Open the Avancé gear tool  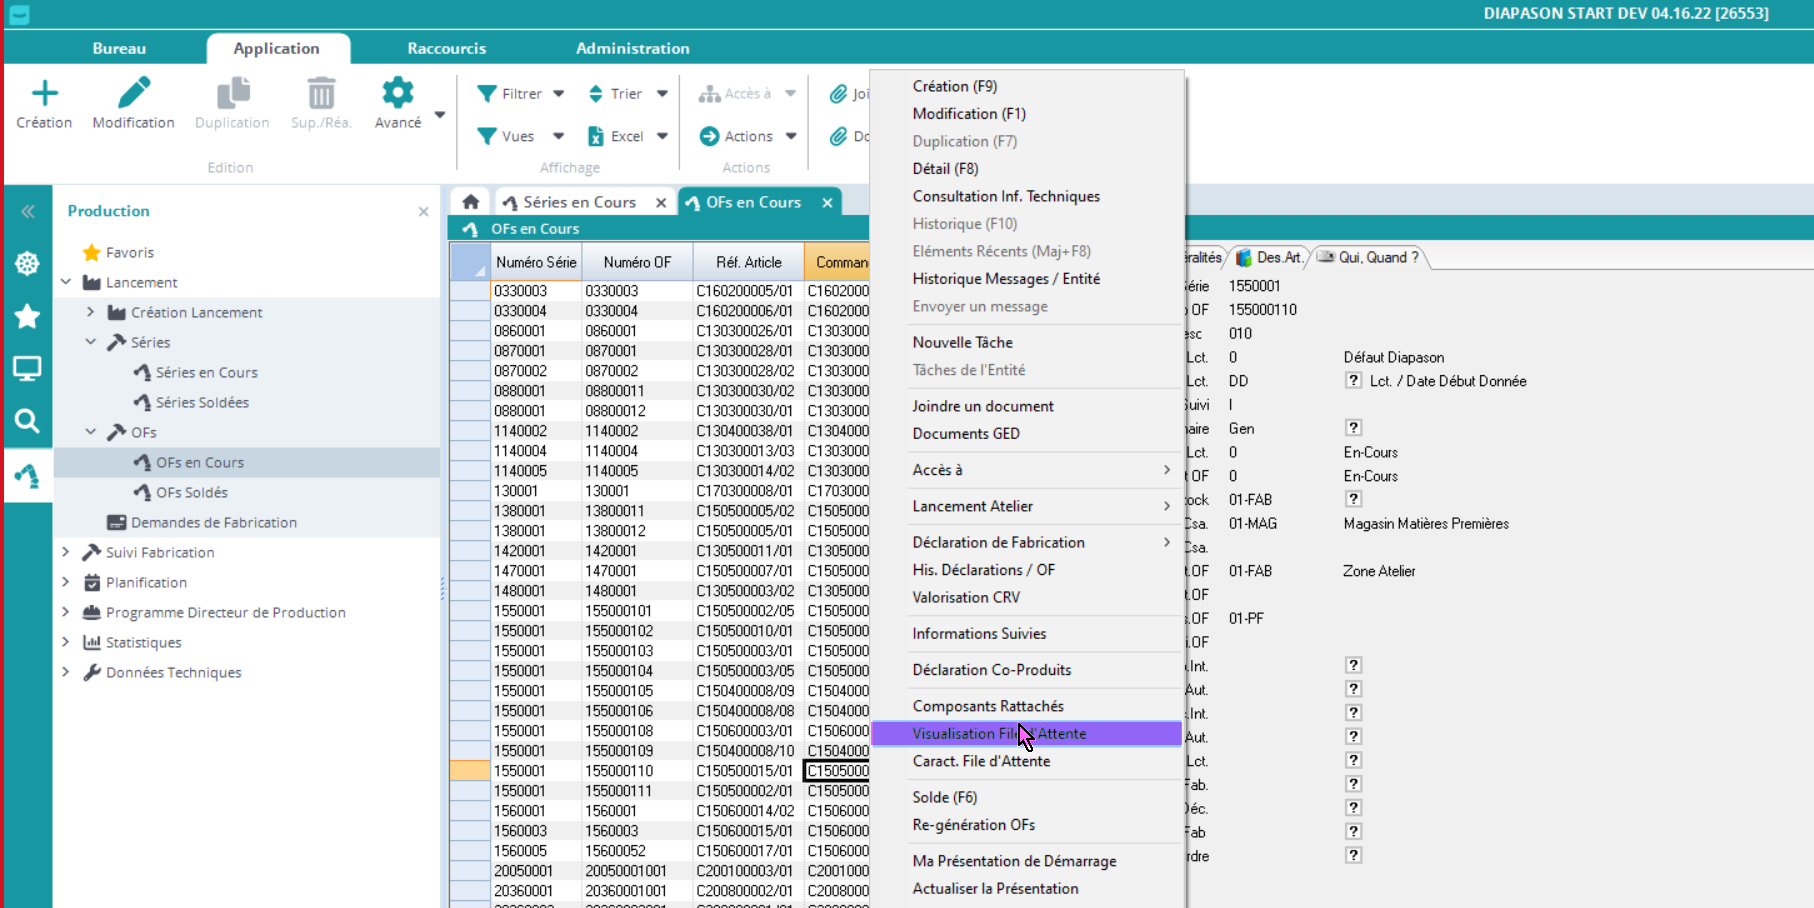pyautogui.click(x=397, y=94)
